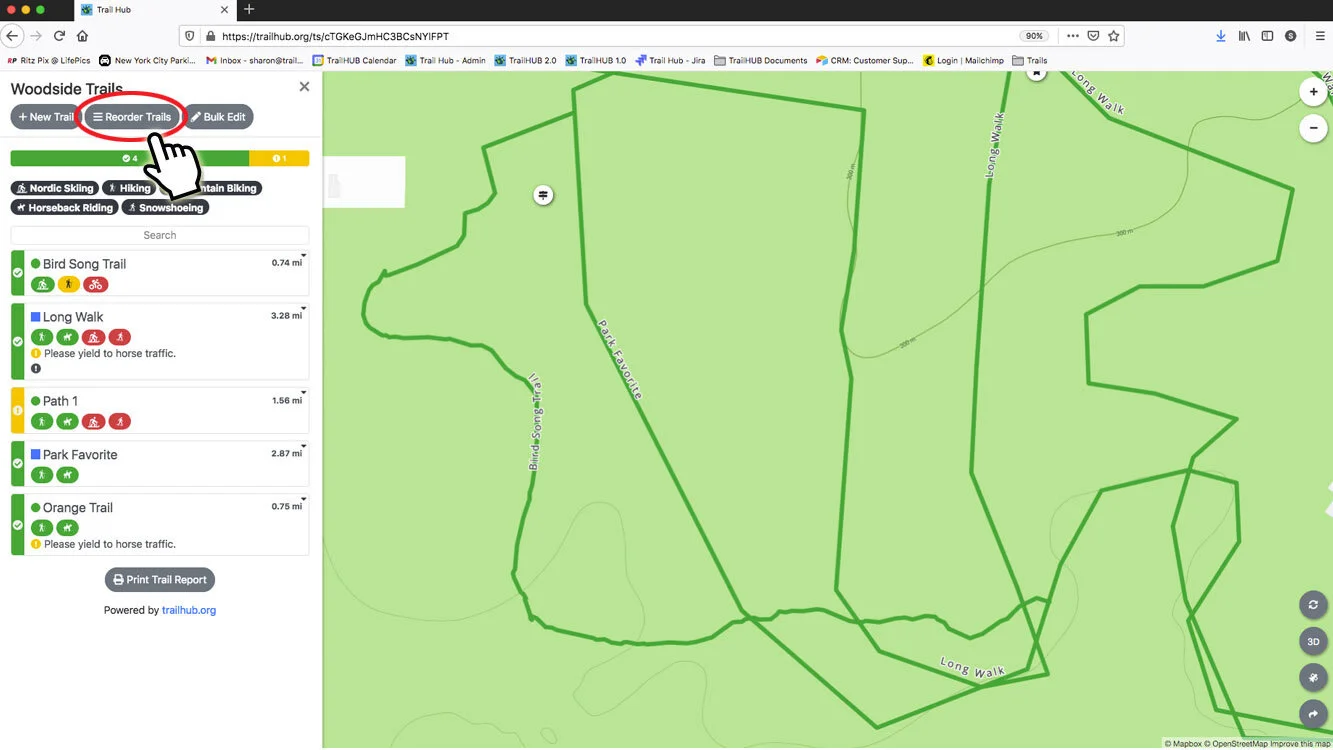1333x750 pixels.
Task: Expand the Orange Trail dropdown caret
Action: click(304, 499)
